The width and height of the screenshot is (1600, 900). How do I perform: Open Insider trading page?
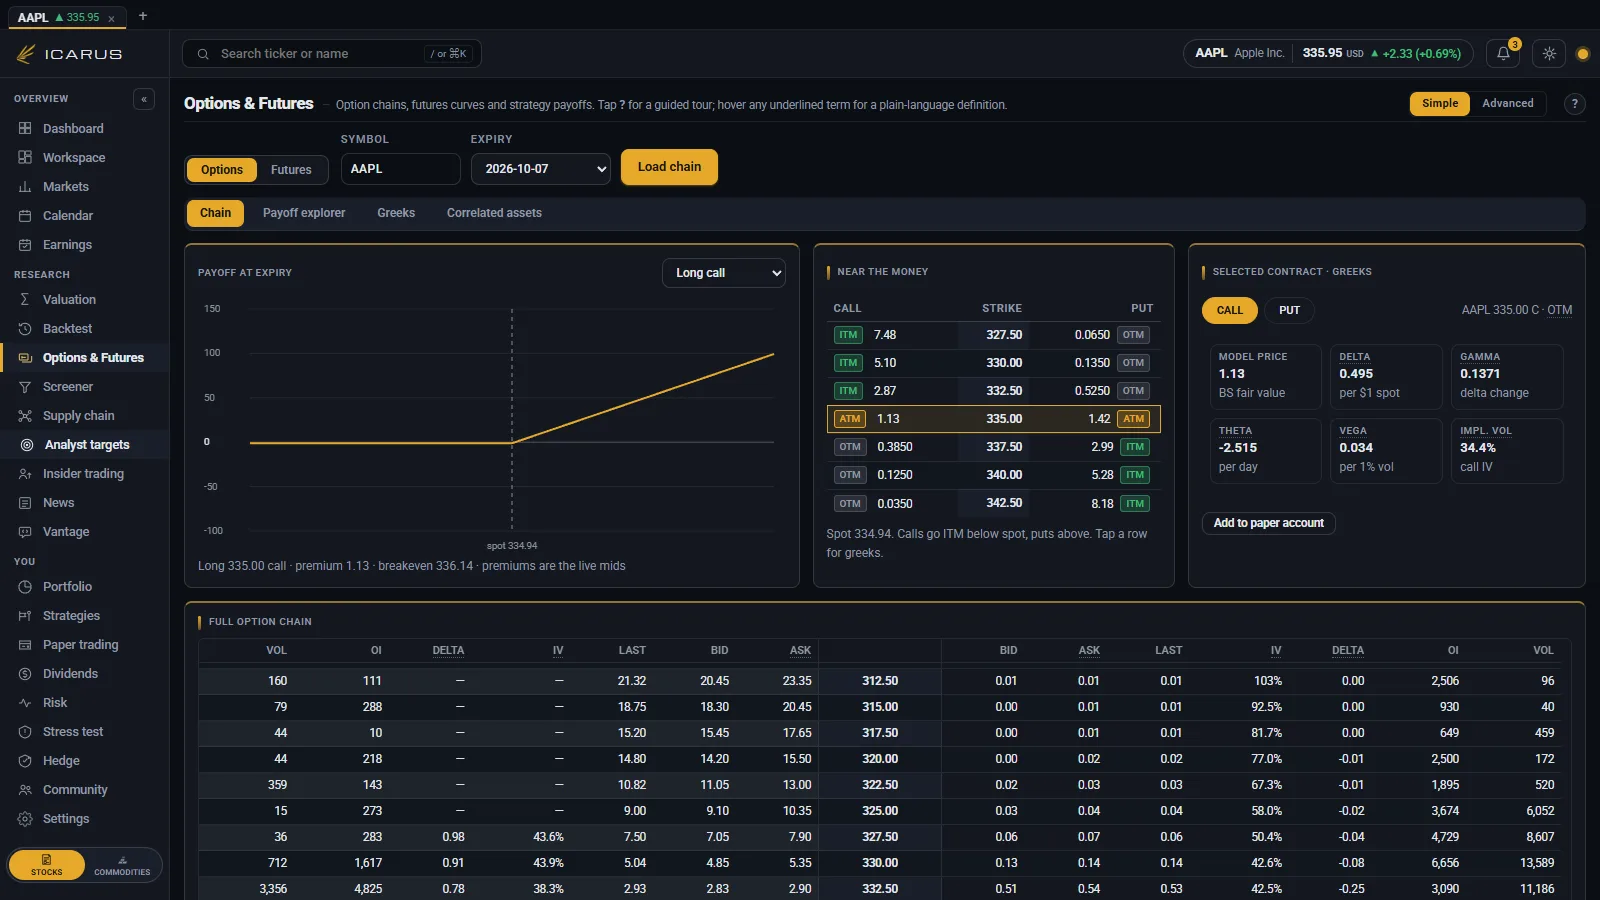pyautogui.click(x=84, y=474)
